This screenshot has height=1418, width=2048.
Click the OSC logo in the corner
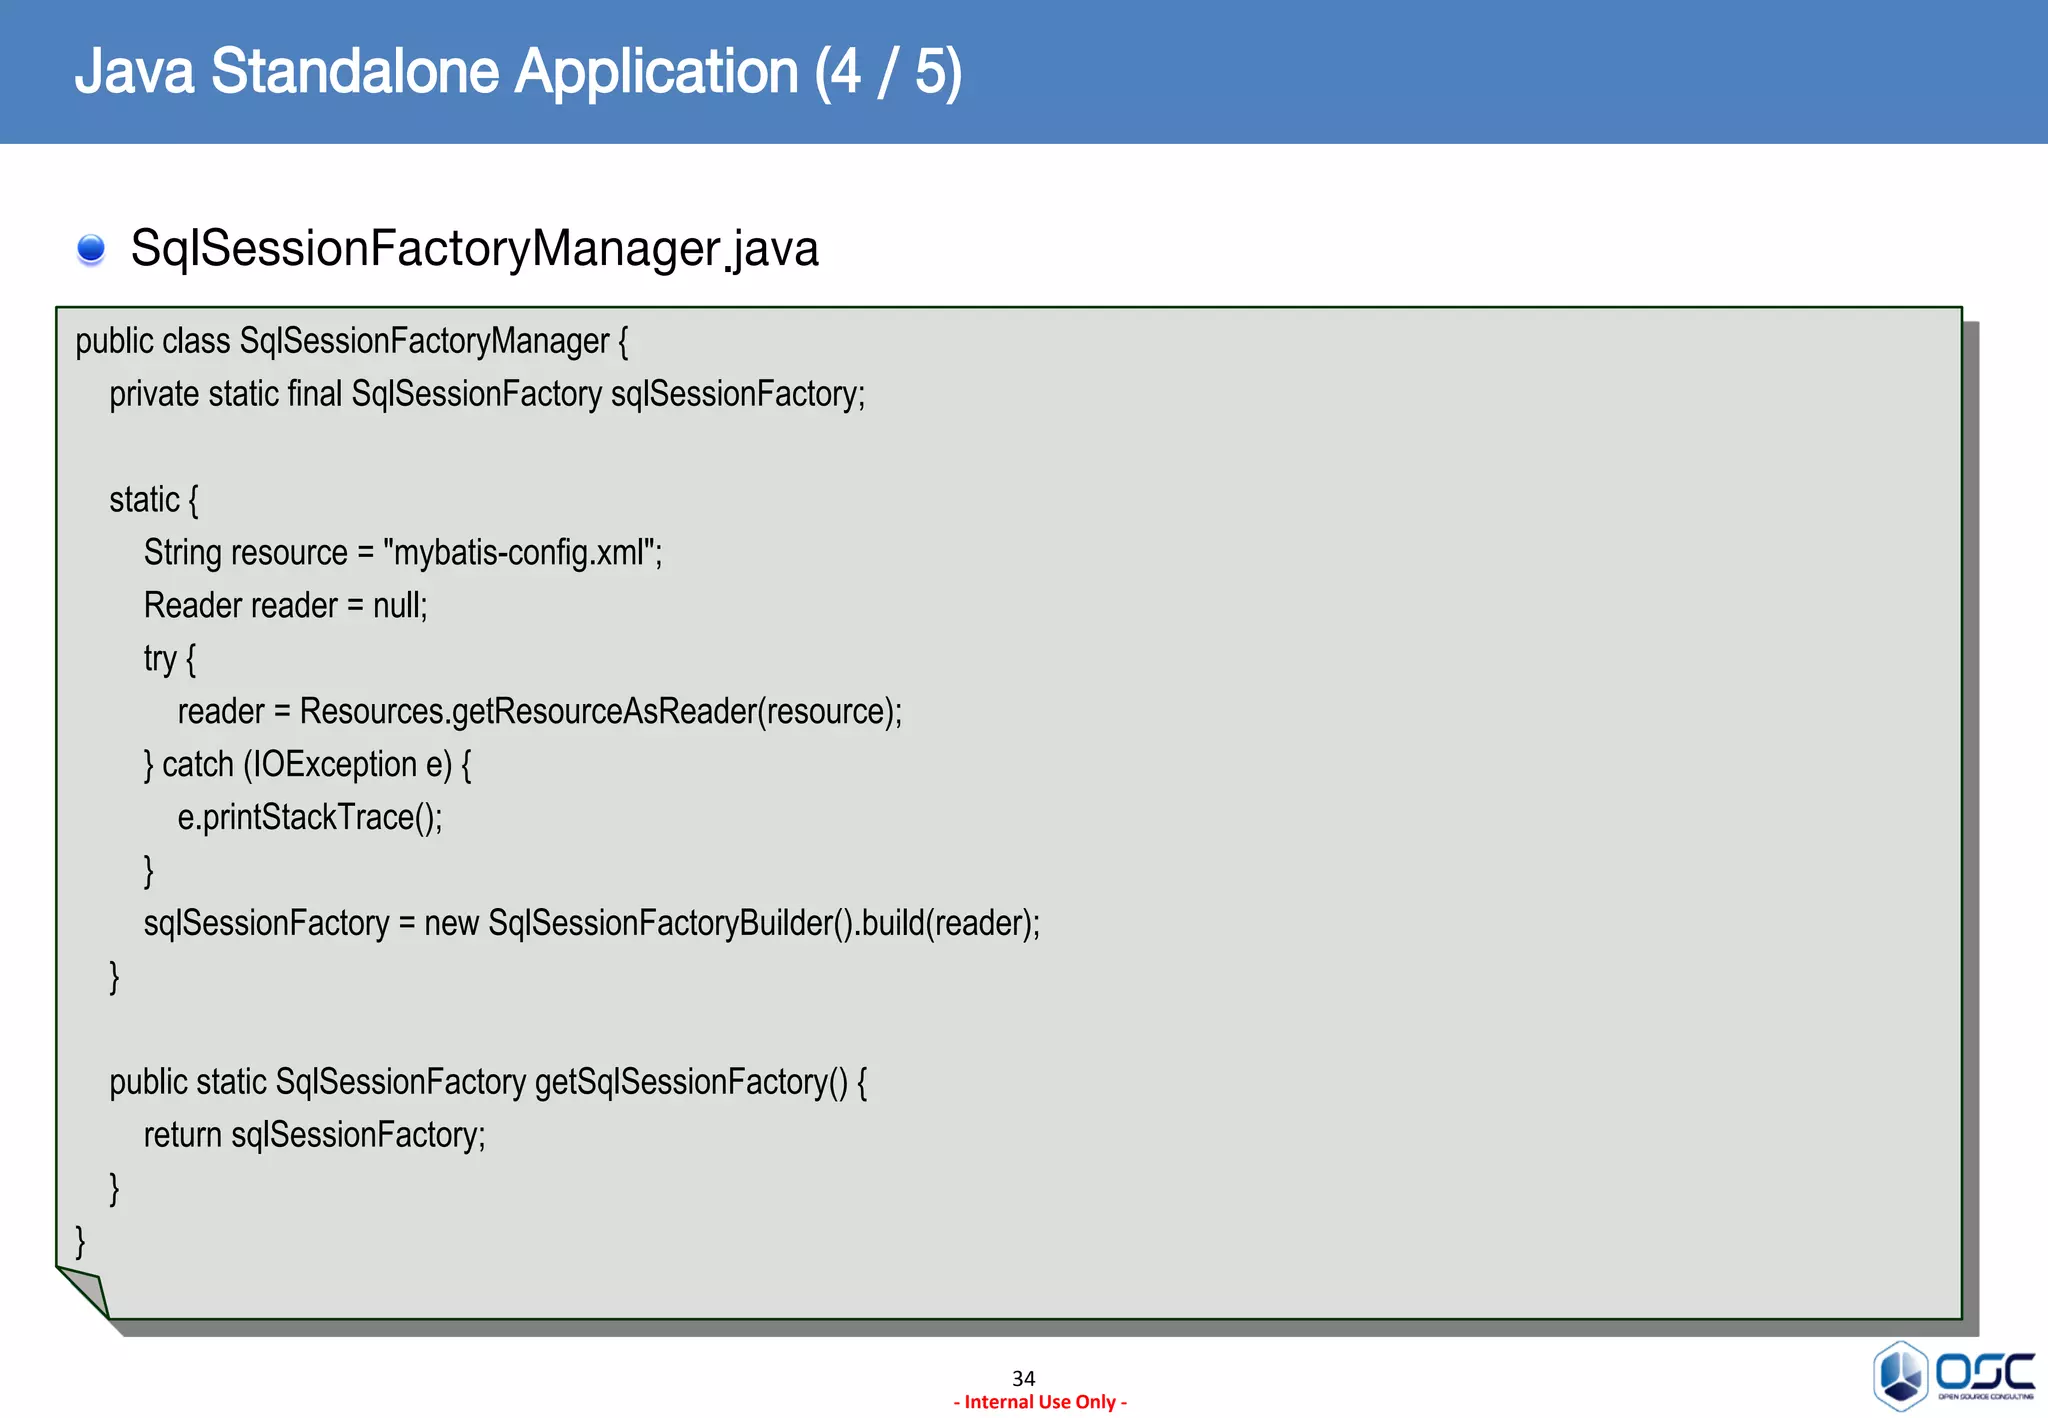(1953, 1376)
